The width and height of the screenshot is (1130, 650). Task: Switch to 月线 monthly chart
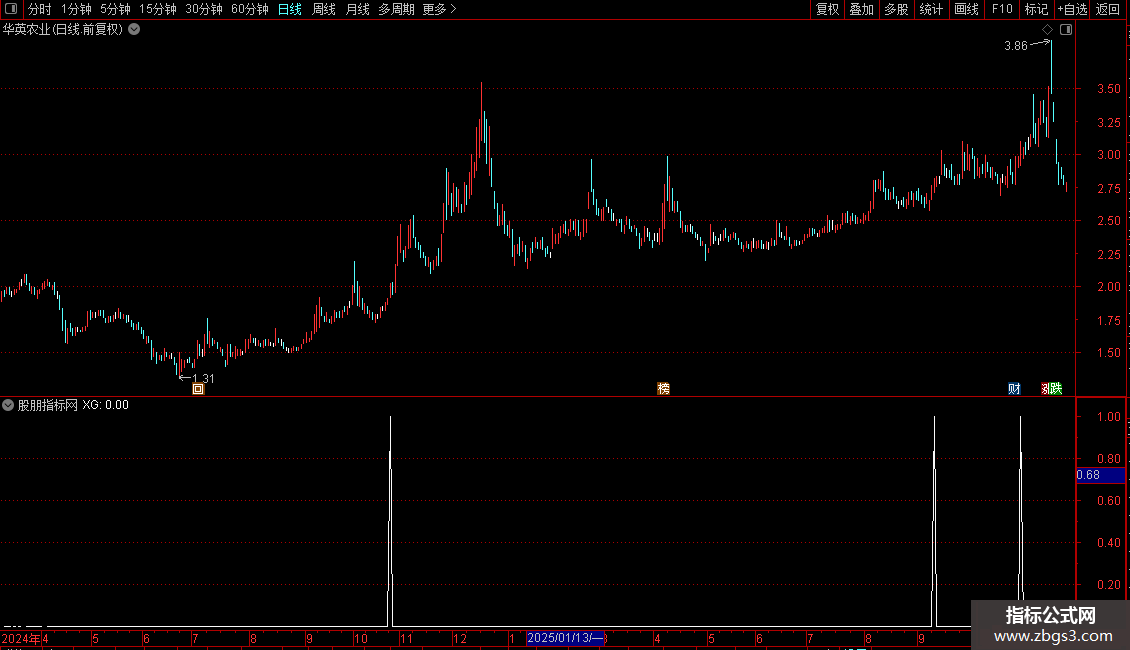(357, 9)
